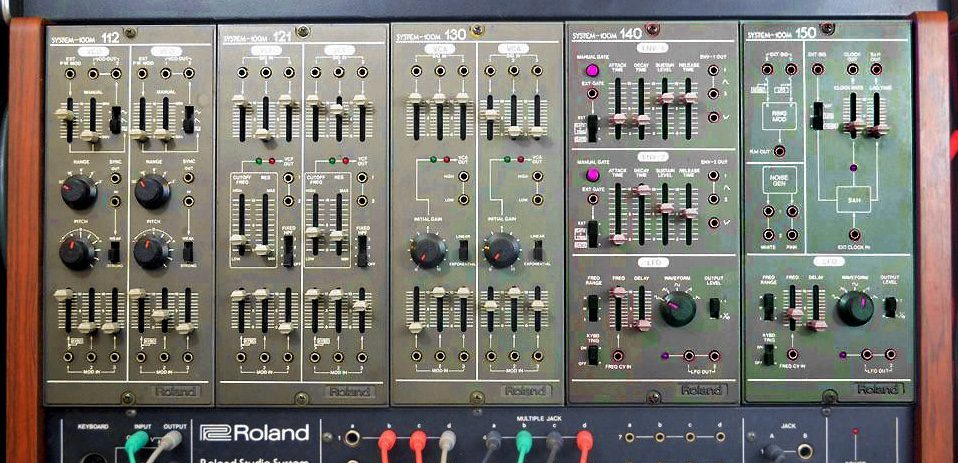This screenshot has height=463, width=958.
Task: Adjust ENV-1 Release Time slider
Action: point(689,98)
